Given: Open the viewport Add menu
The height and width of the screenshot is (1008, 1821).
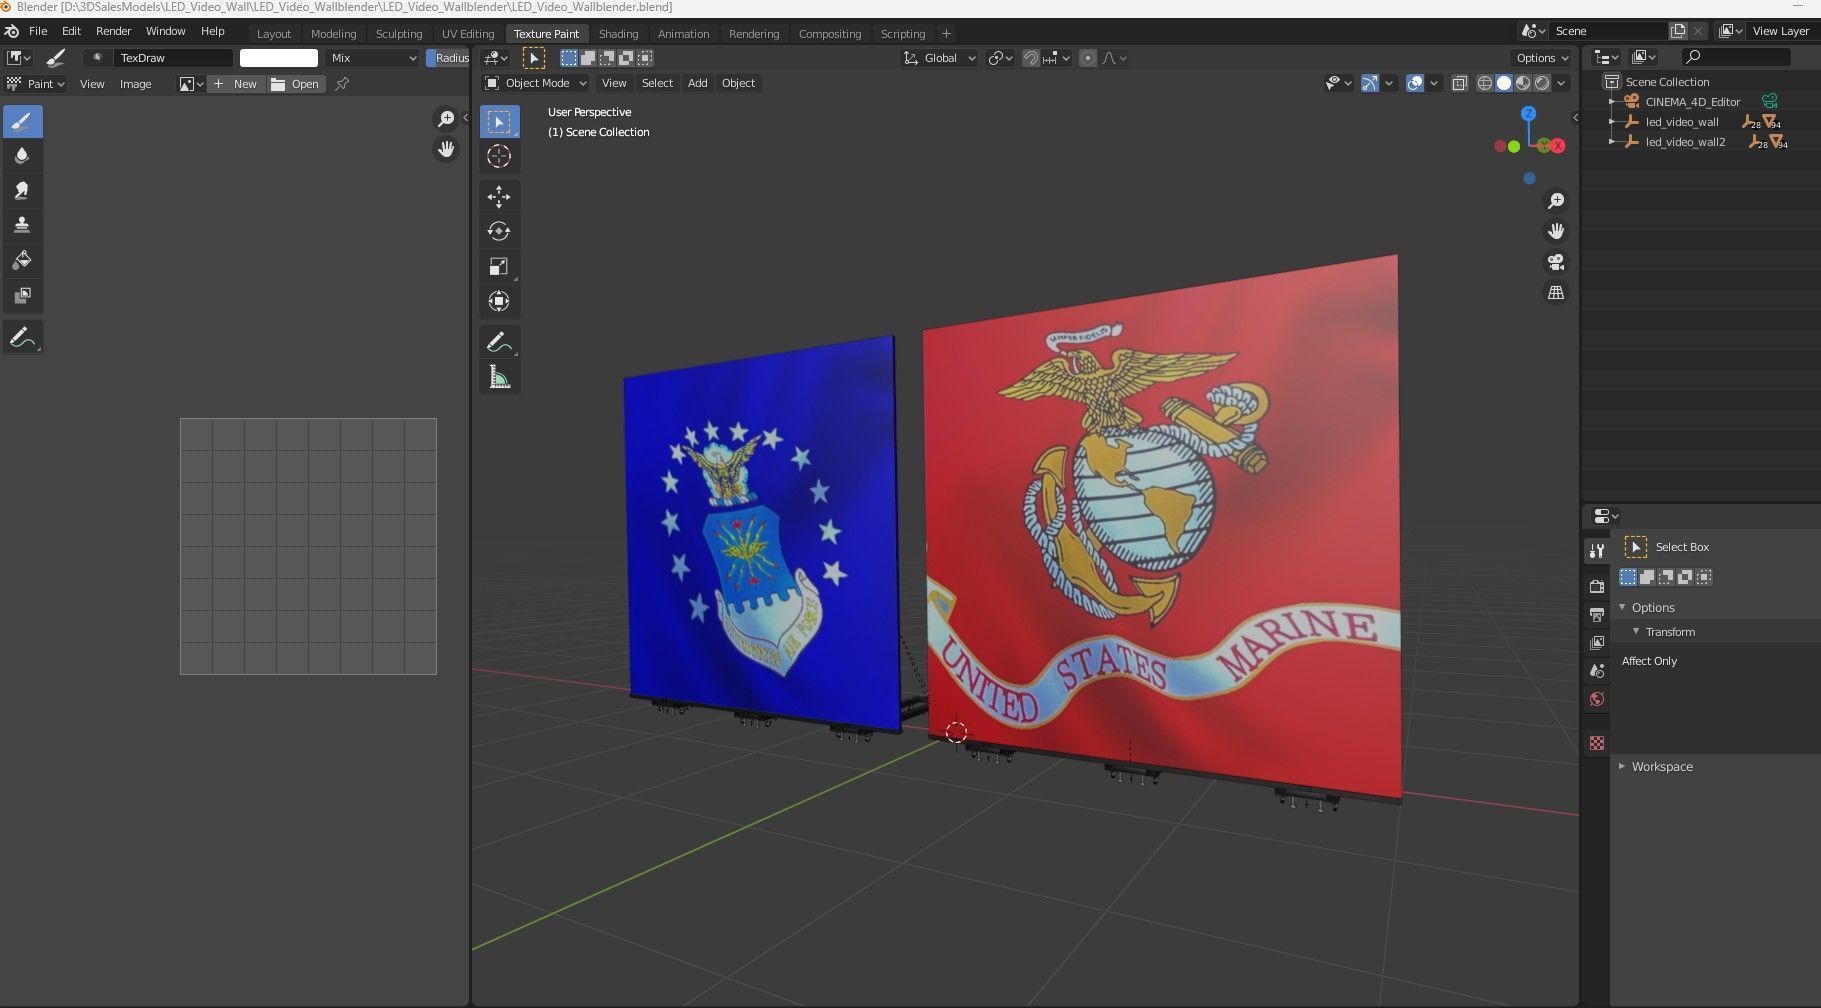Looking at the screenshot, I should click(697, 83).
